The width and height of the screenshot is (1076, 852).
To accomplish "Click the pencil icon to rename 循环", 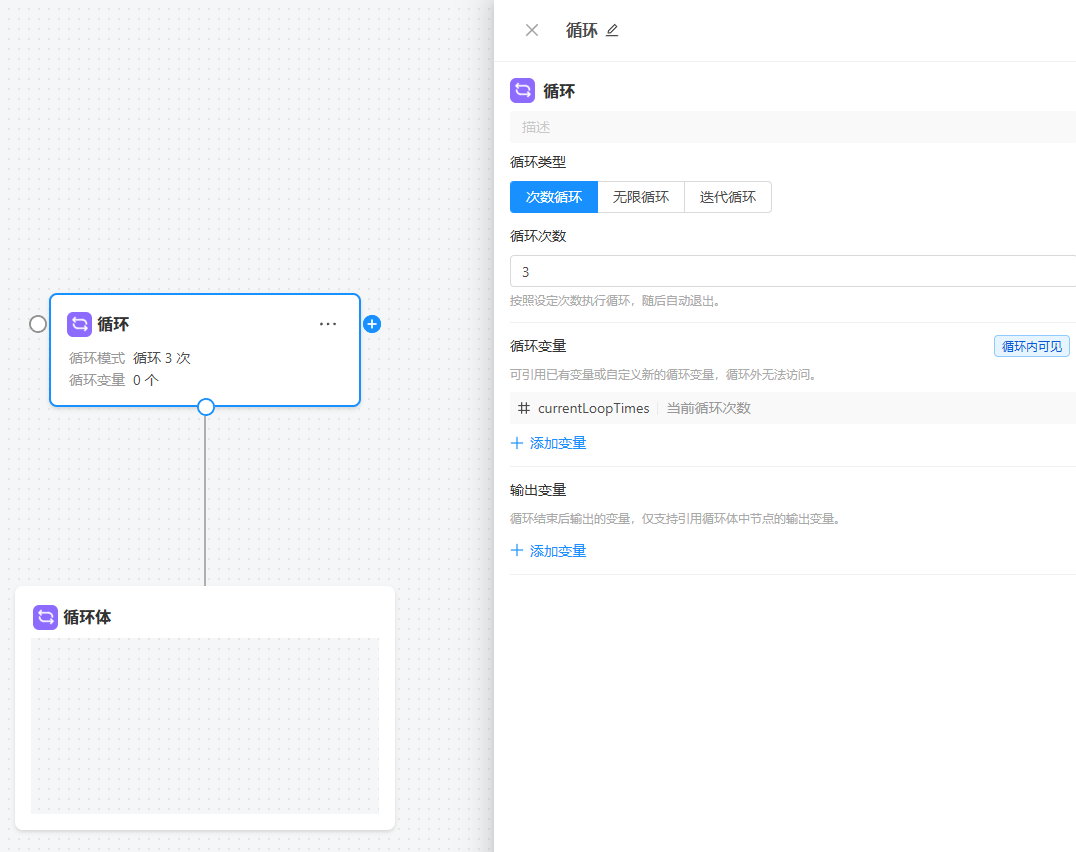I will (x=612, y=31).
